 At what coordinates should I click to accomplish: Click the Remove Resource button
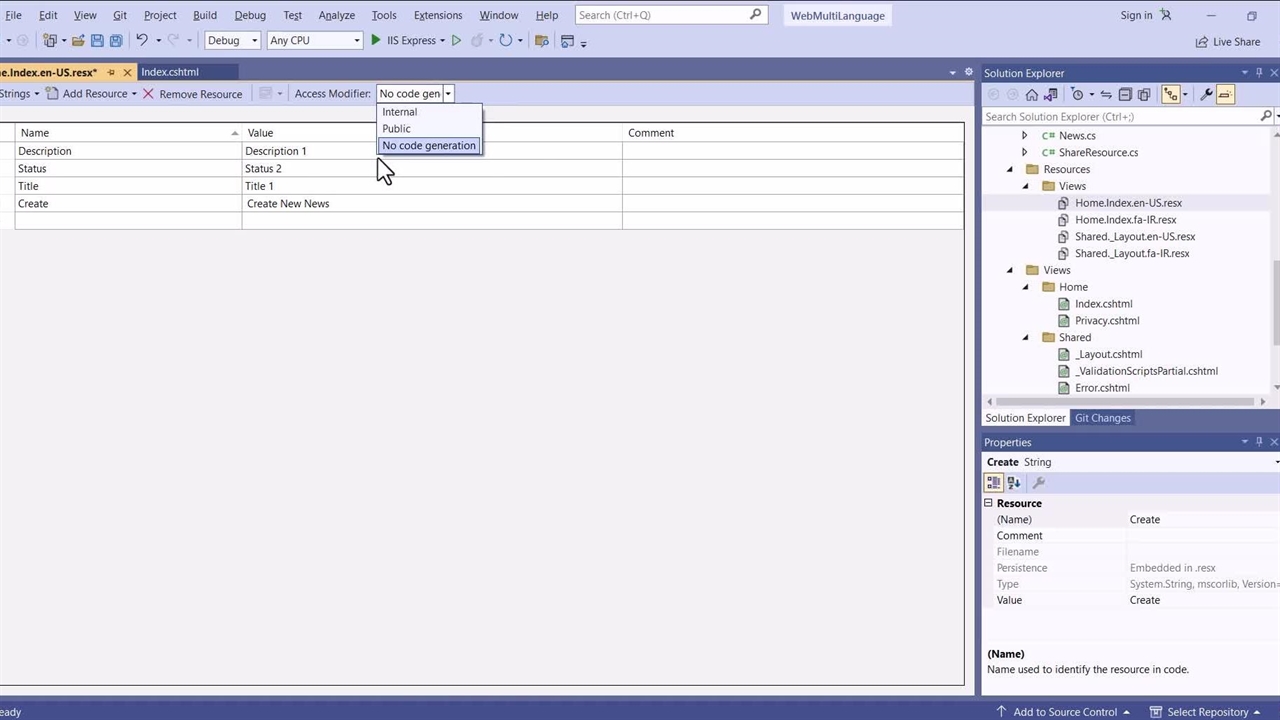coord(192,94)
